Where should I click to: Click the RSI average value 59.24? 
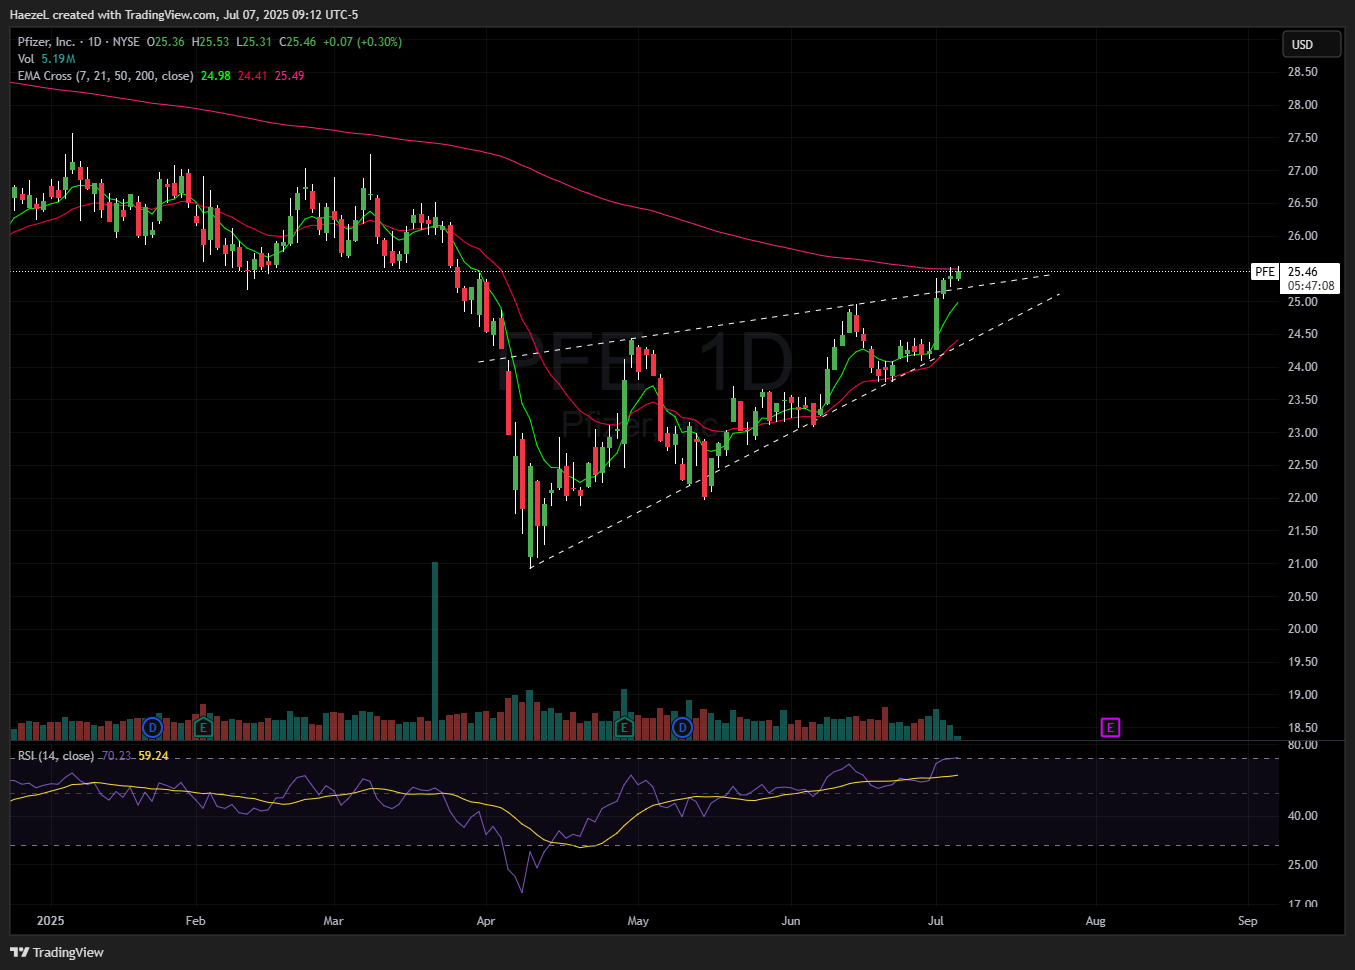[153, 756]
